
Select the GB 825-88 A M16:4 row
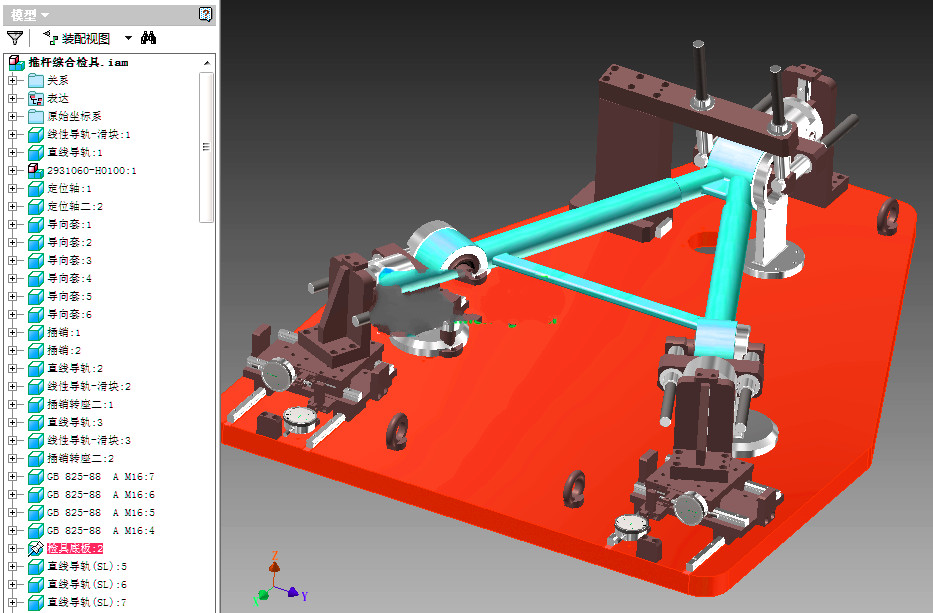(x=101, y=530)
